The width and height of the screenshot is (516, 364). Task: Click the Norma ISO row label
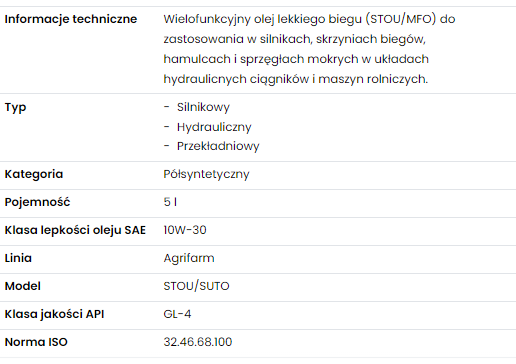point(36,342)
